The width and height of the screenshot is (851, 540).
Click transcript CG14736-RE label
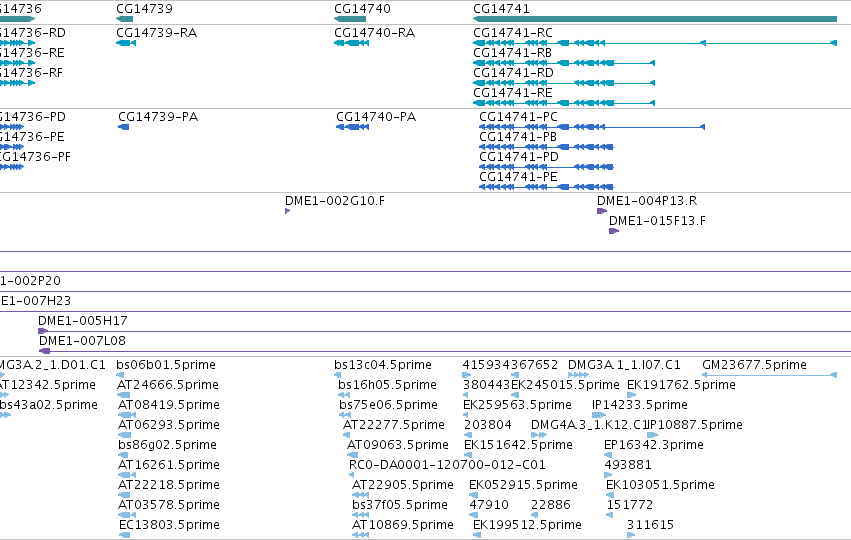32,53
